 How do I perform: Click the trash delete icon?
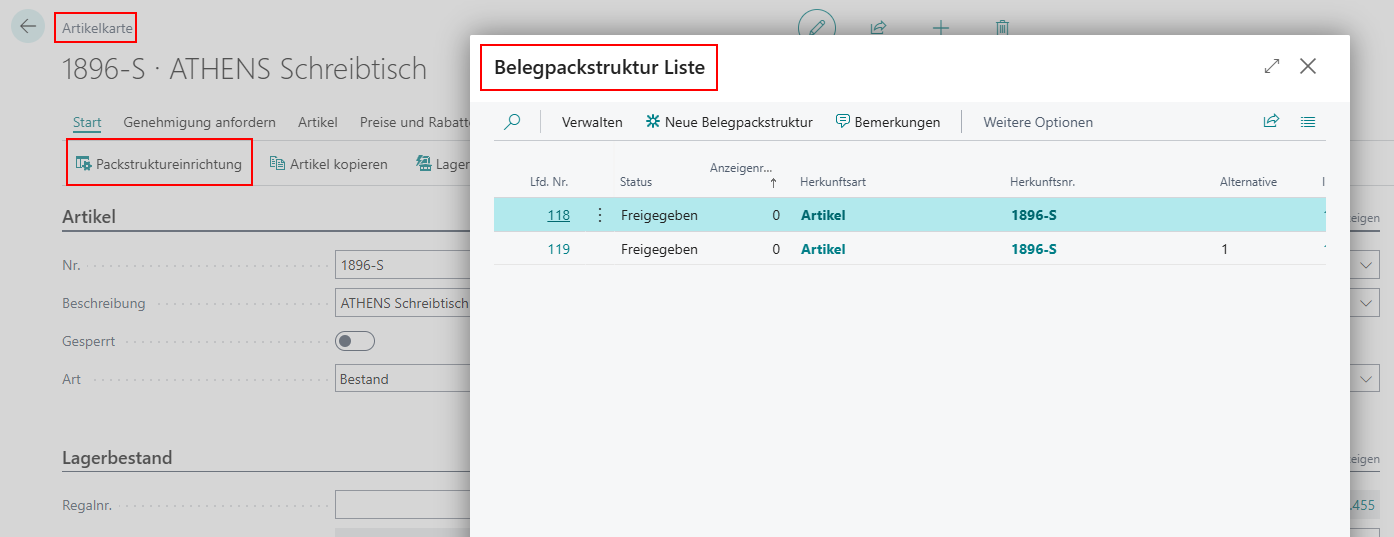tap(1002, 27)
